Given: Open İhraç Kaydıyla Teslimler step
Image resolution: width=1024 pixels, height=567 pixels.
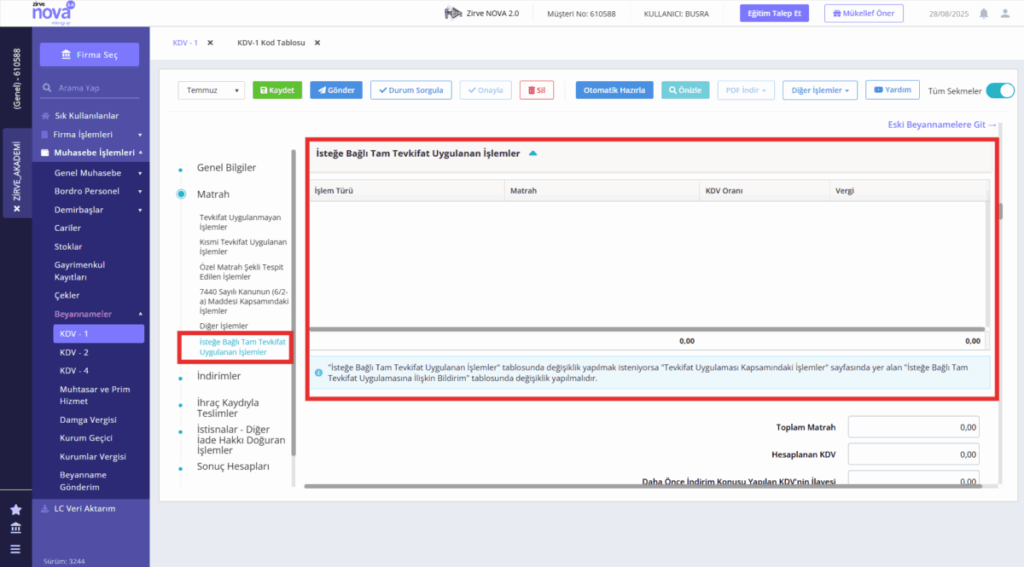Looking at the screenshot, I should [x=228, y=408].
